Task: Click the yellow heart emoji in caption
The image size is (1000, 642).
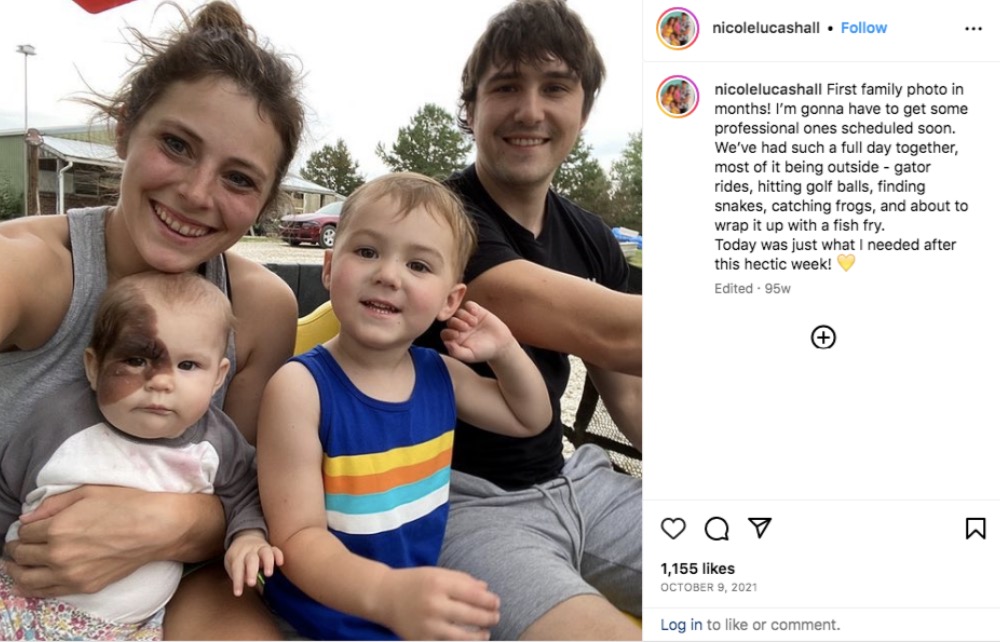Action: 846,263
